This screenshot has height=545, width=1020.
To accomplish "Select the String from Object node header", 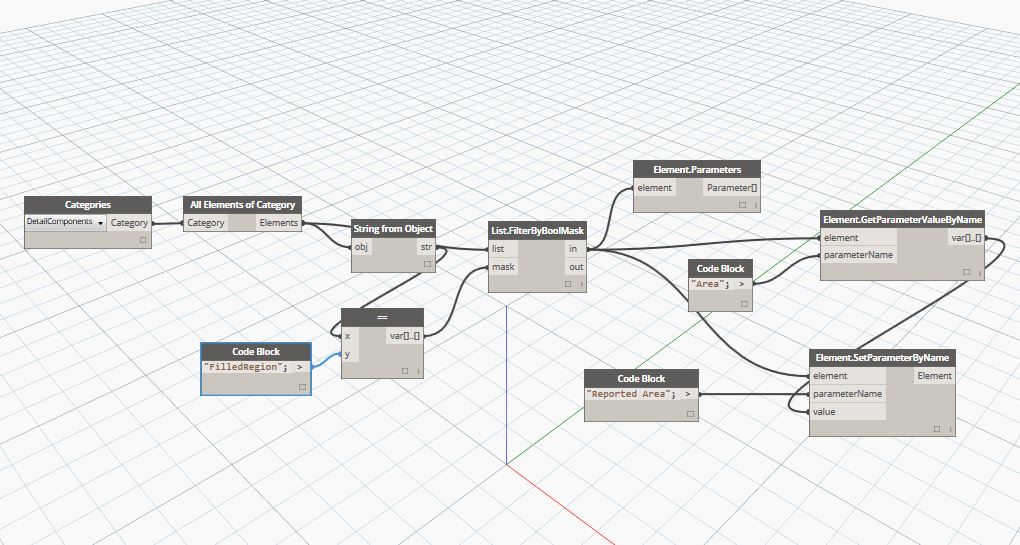I will (x=394, y=229).
